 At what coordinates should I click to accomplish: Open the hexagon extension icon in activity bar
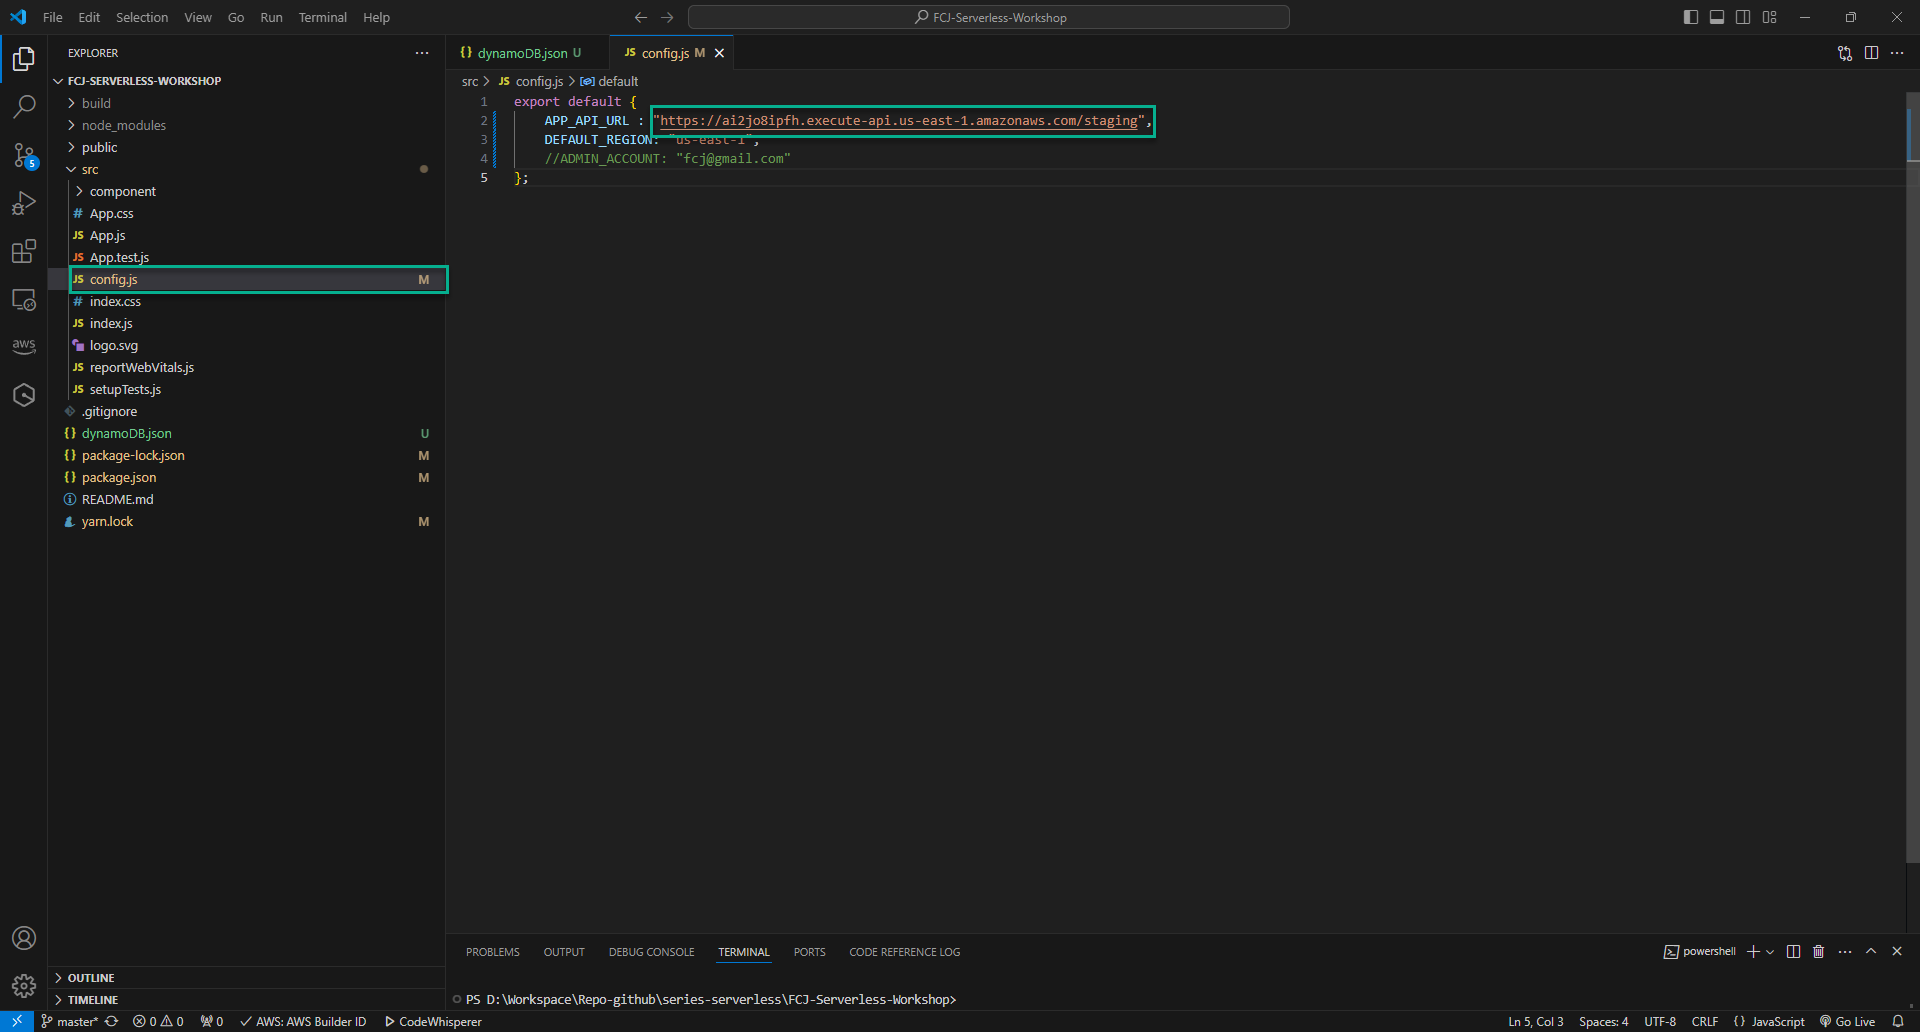pos(24,395)
